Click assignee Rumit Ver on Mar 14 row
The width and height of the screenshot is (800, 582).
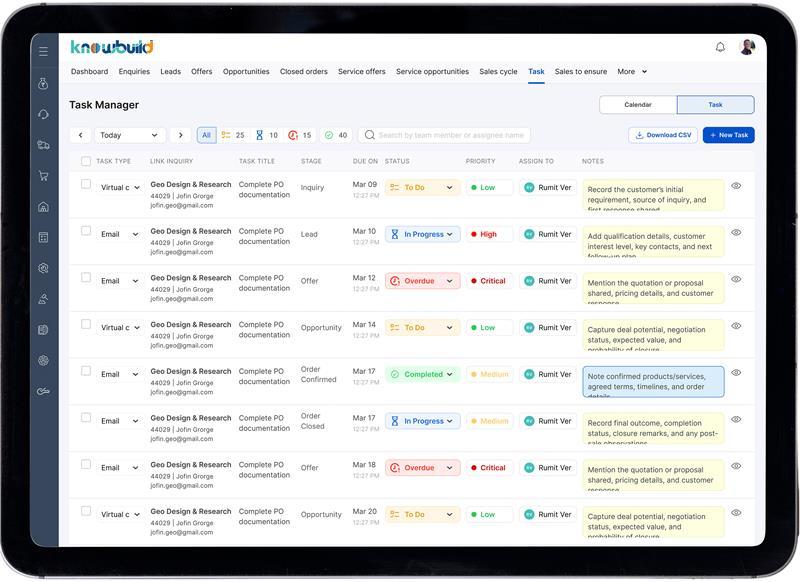tap(548, 327)
